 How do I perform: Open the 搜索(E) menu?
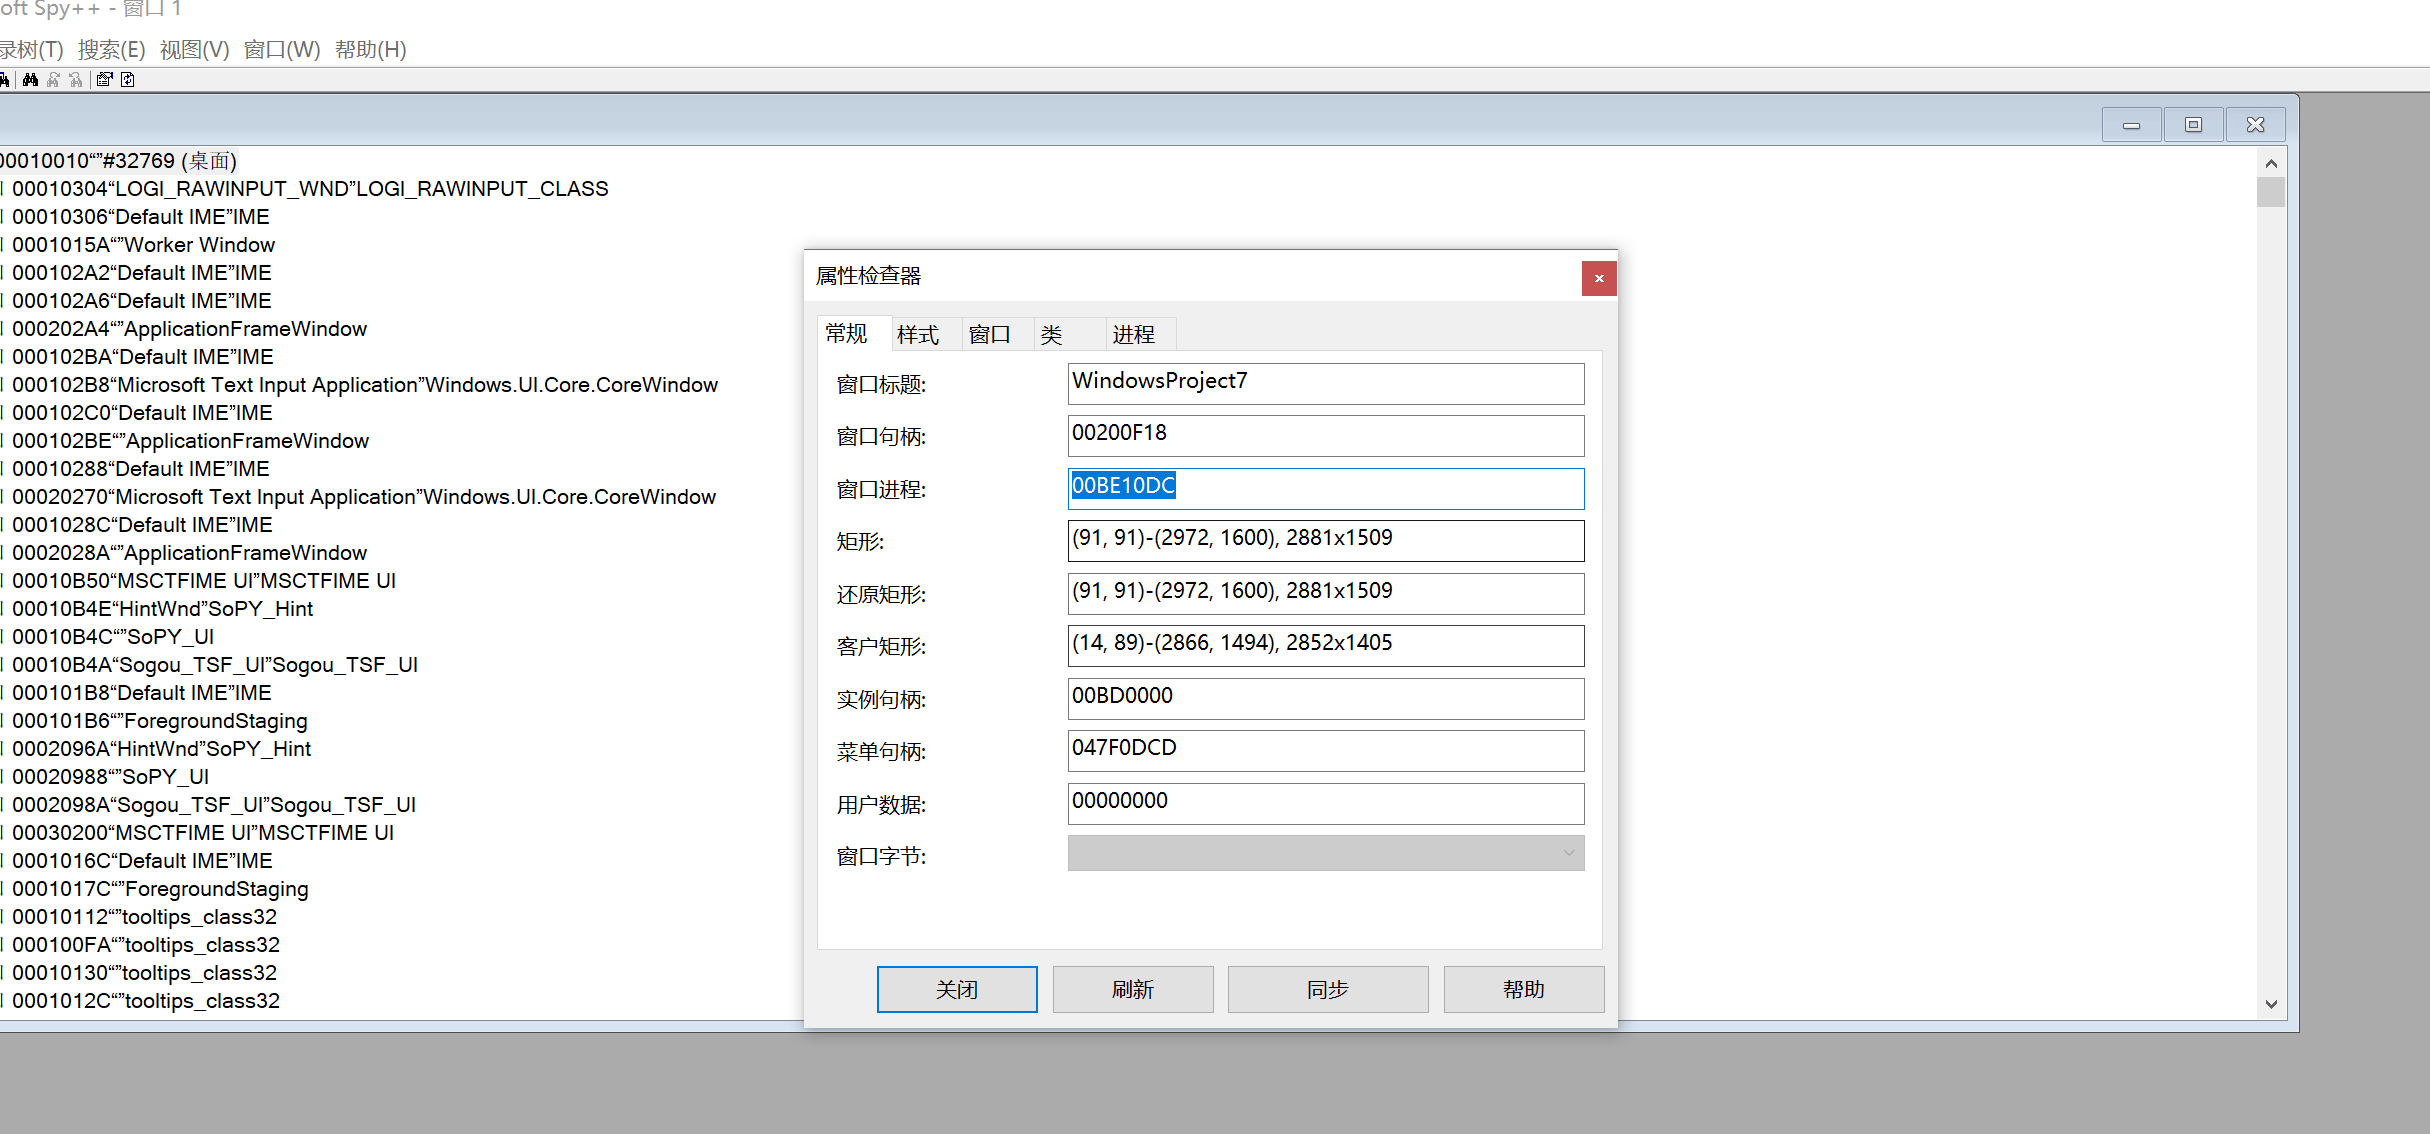pos(111,50)
